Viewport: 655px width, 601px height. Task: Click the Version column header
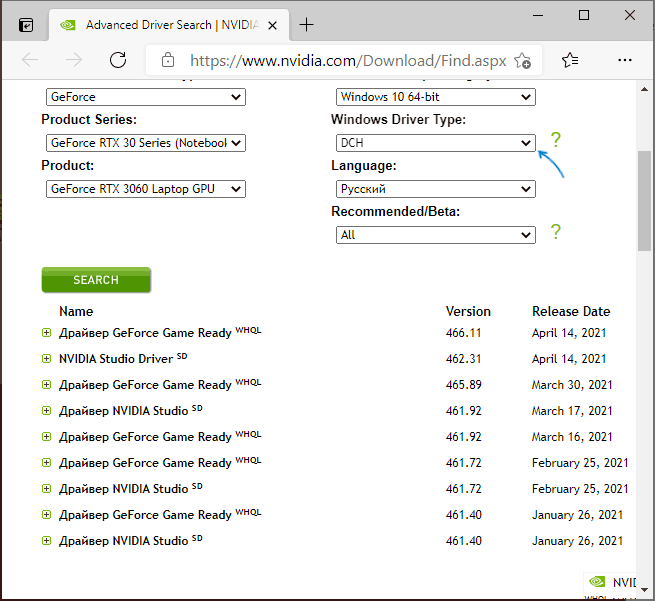tap(468, 311)
